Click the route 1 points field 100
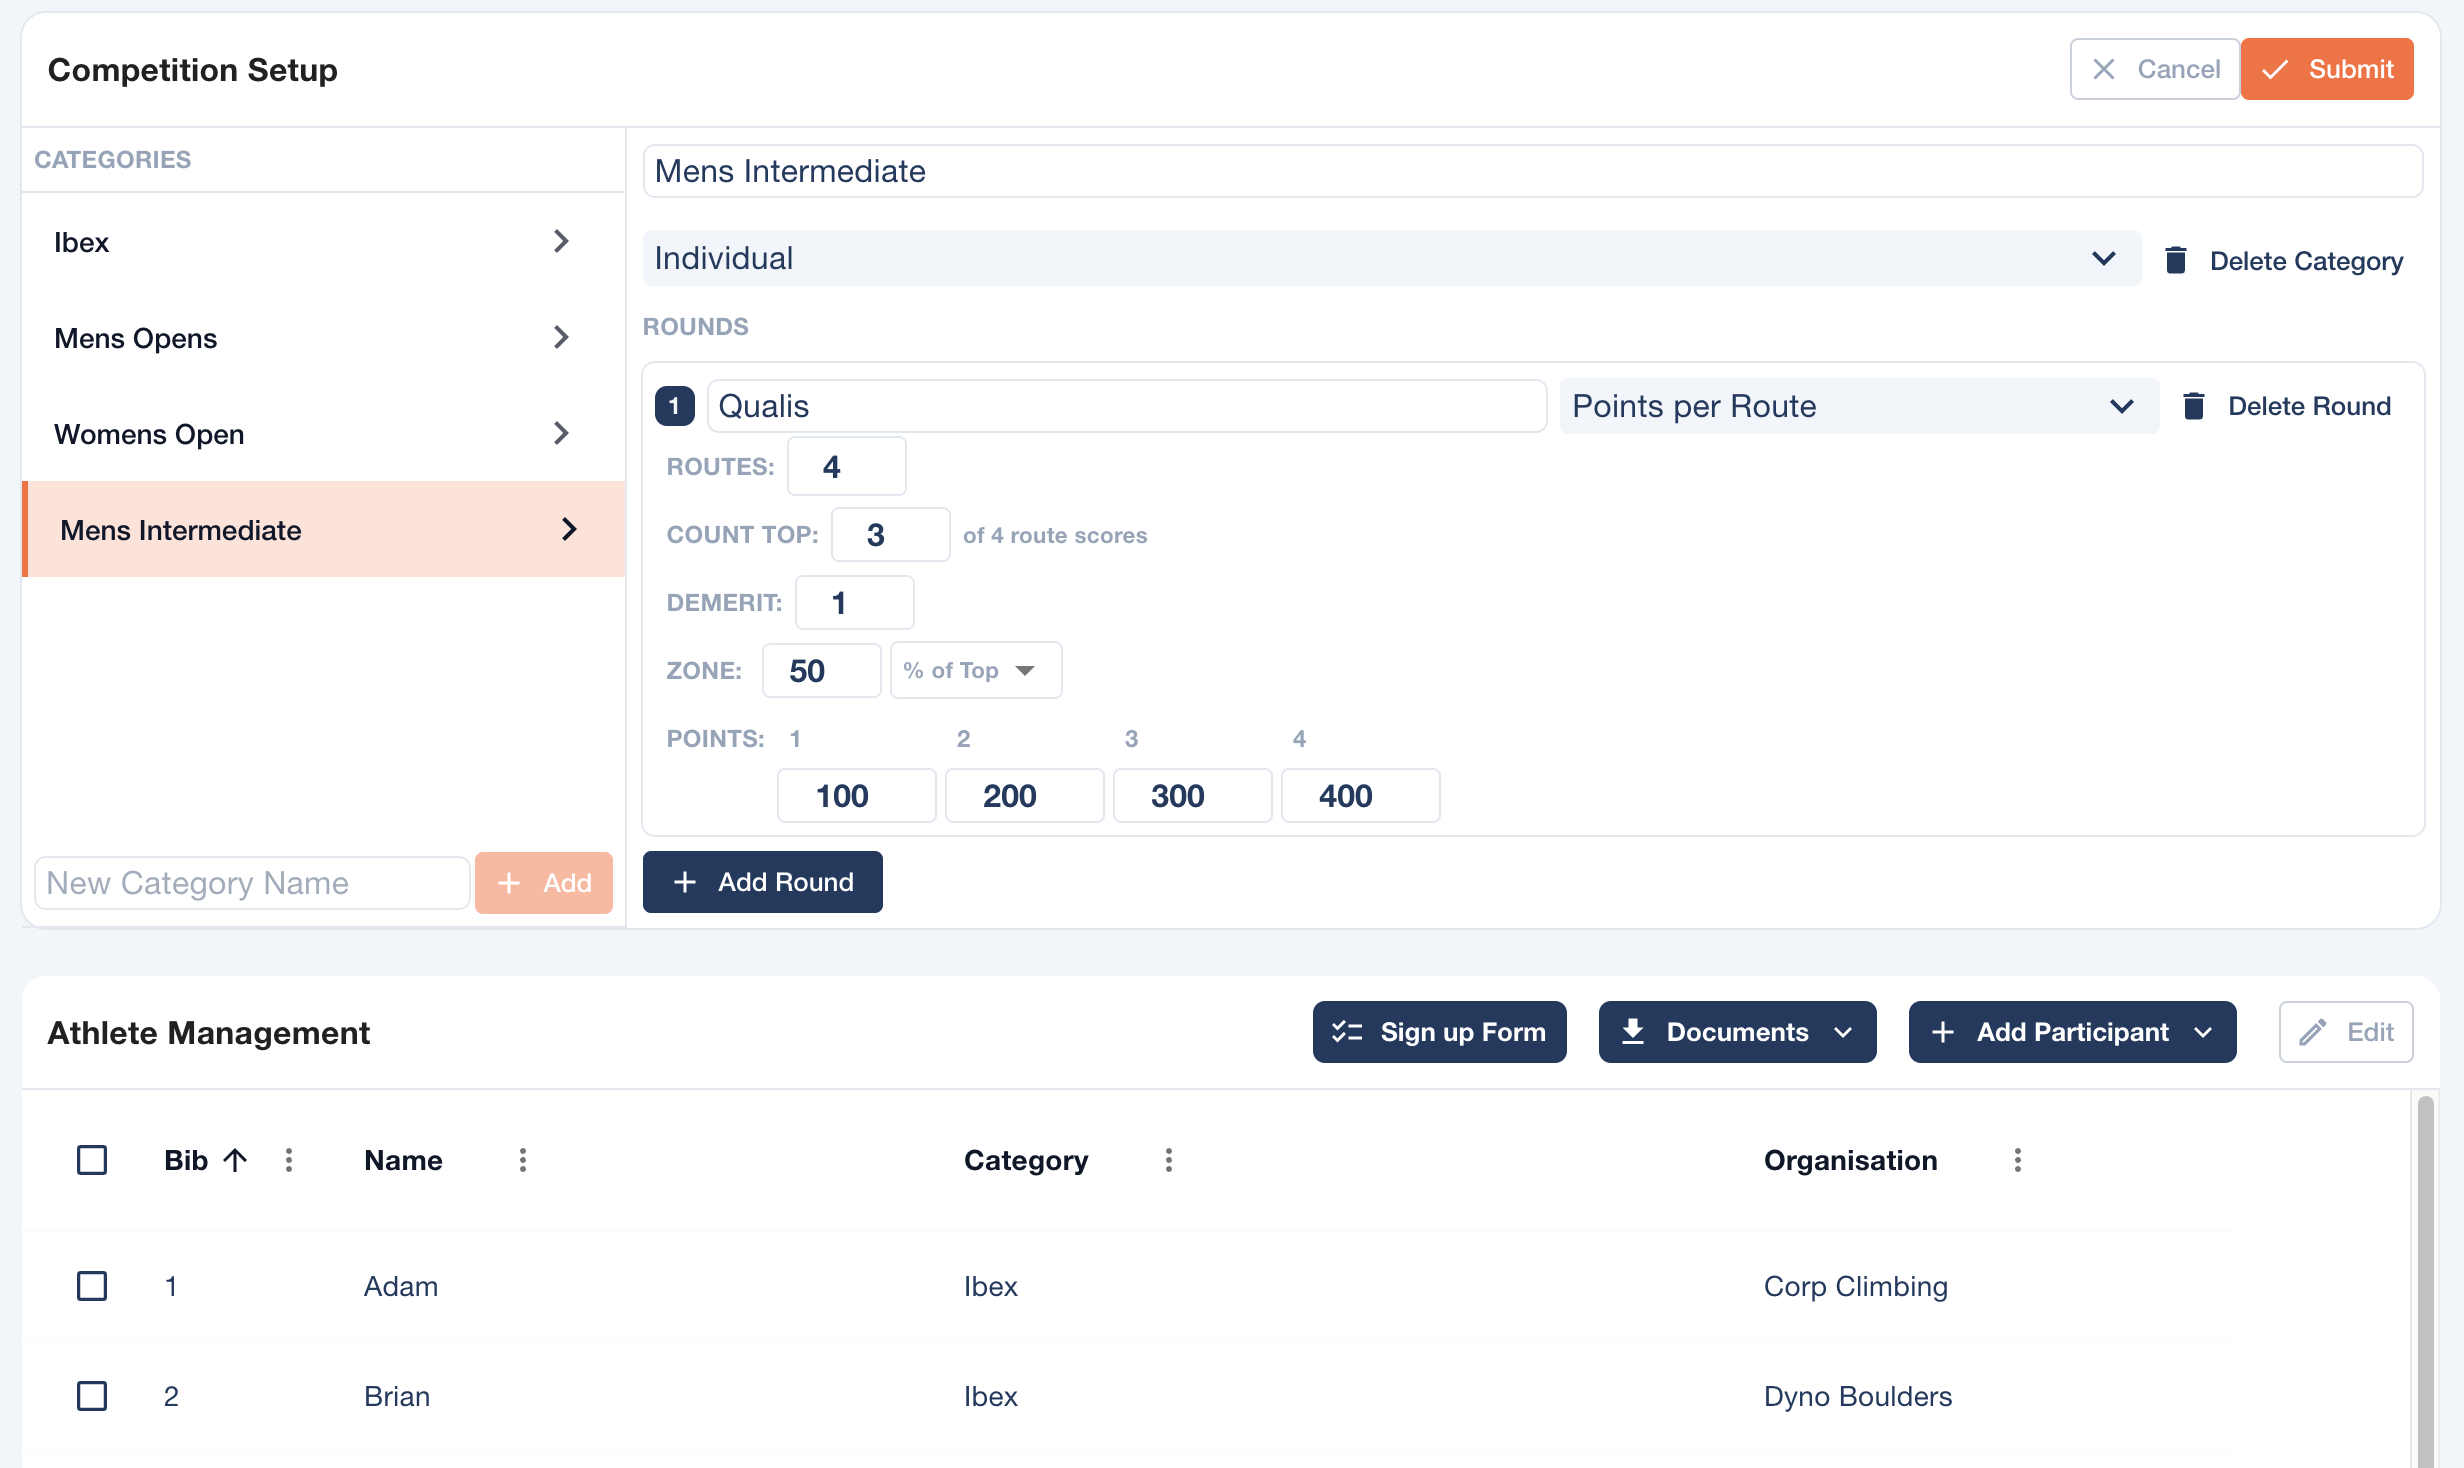 click(x=857, y=796)
